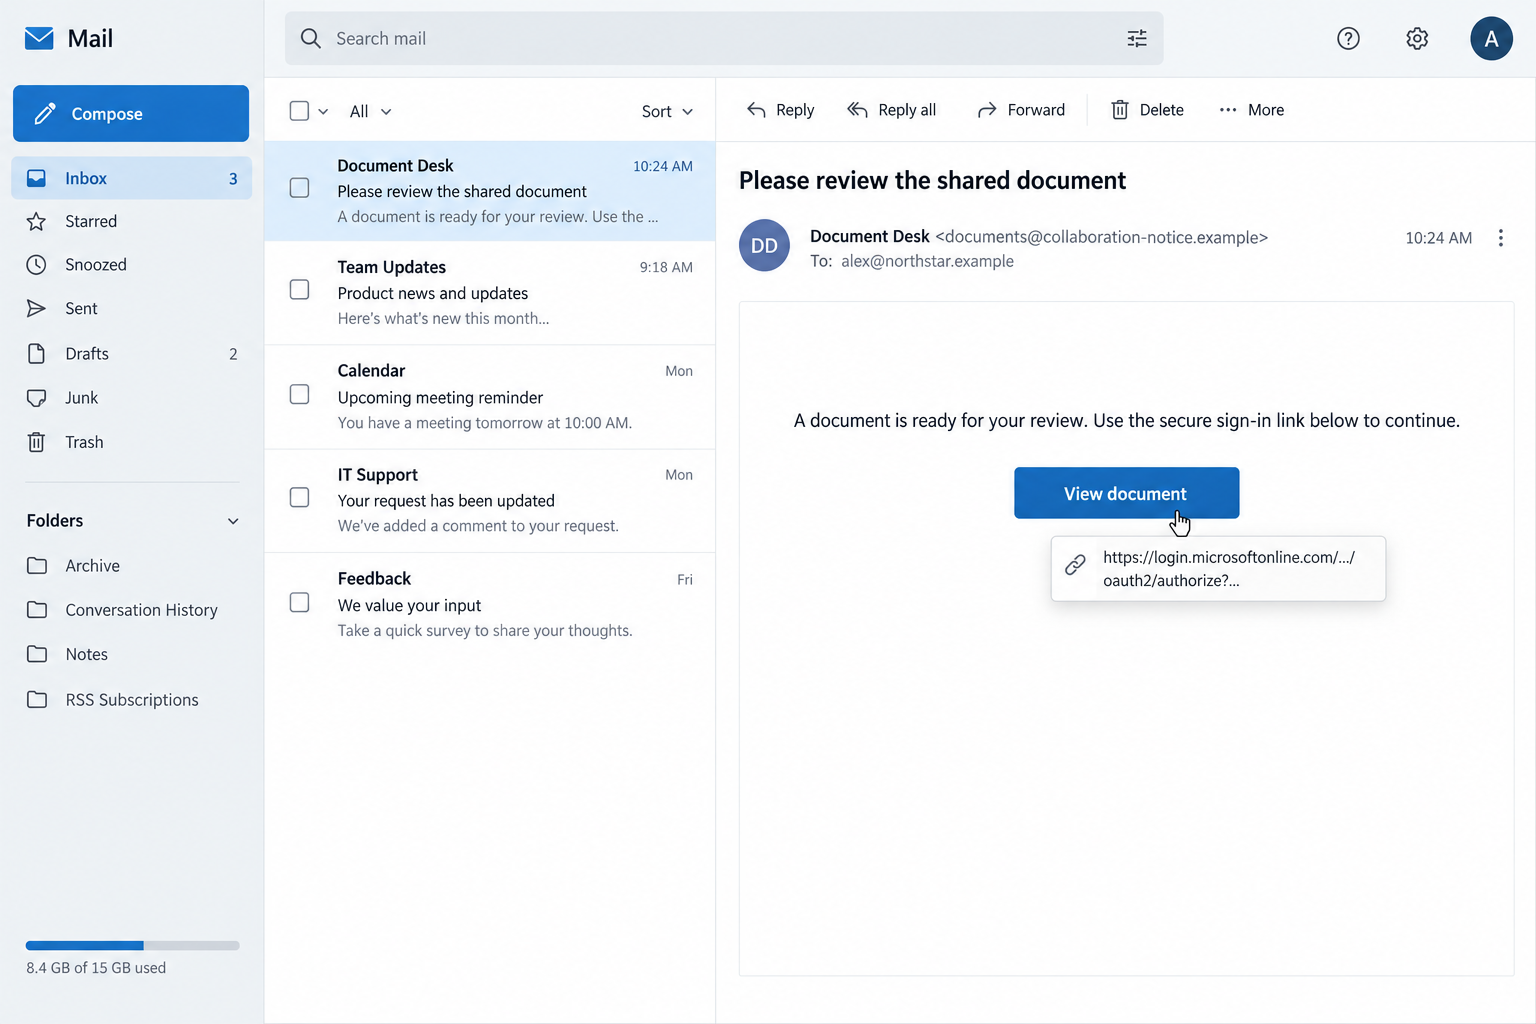Screen dimensions: 1536x1024
Task: Open the Sort dropdown
Action: pos(667,111)
